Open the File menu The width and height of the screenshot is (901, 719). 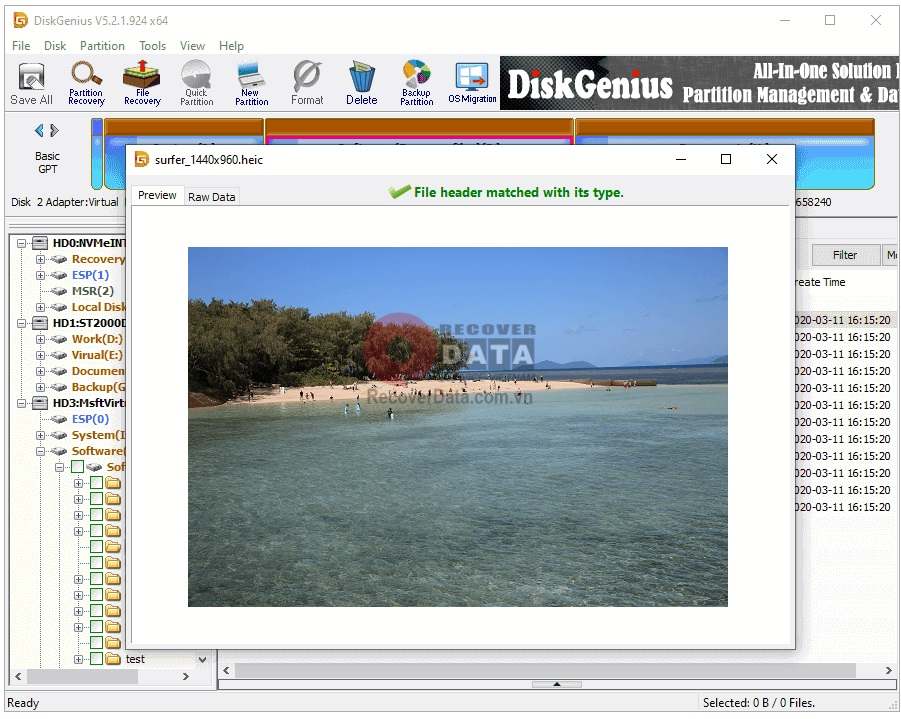tap(21, 45)
